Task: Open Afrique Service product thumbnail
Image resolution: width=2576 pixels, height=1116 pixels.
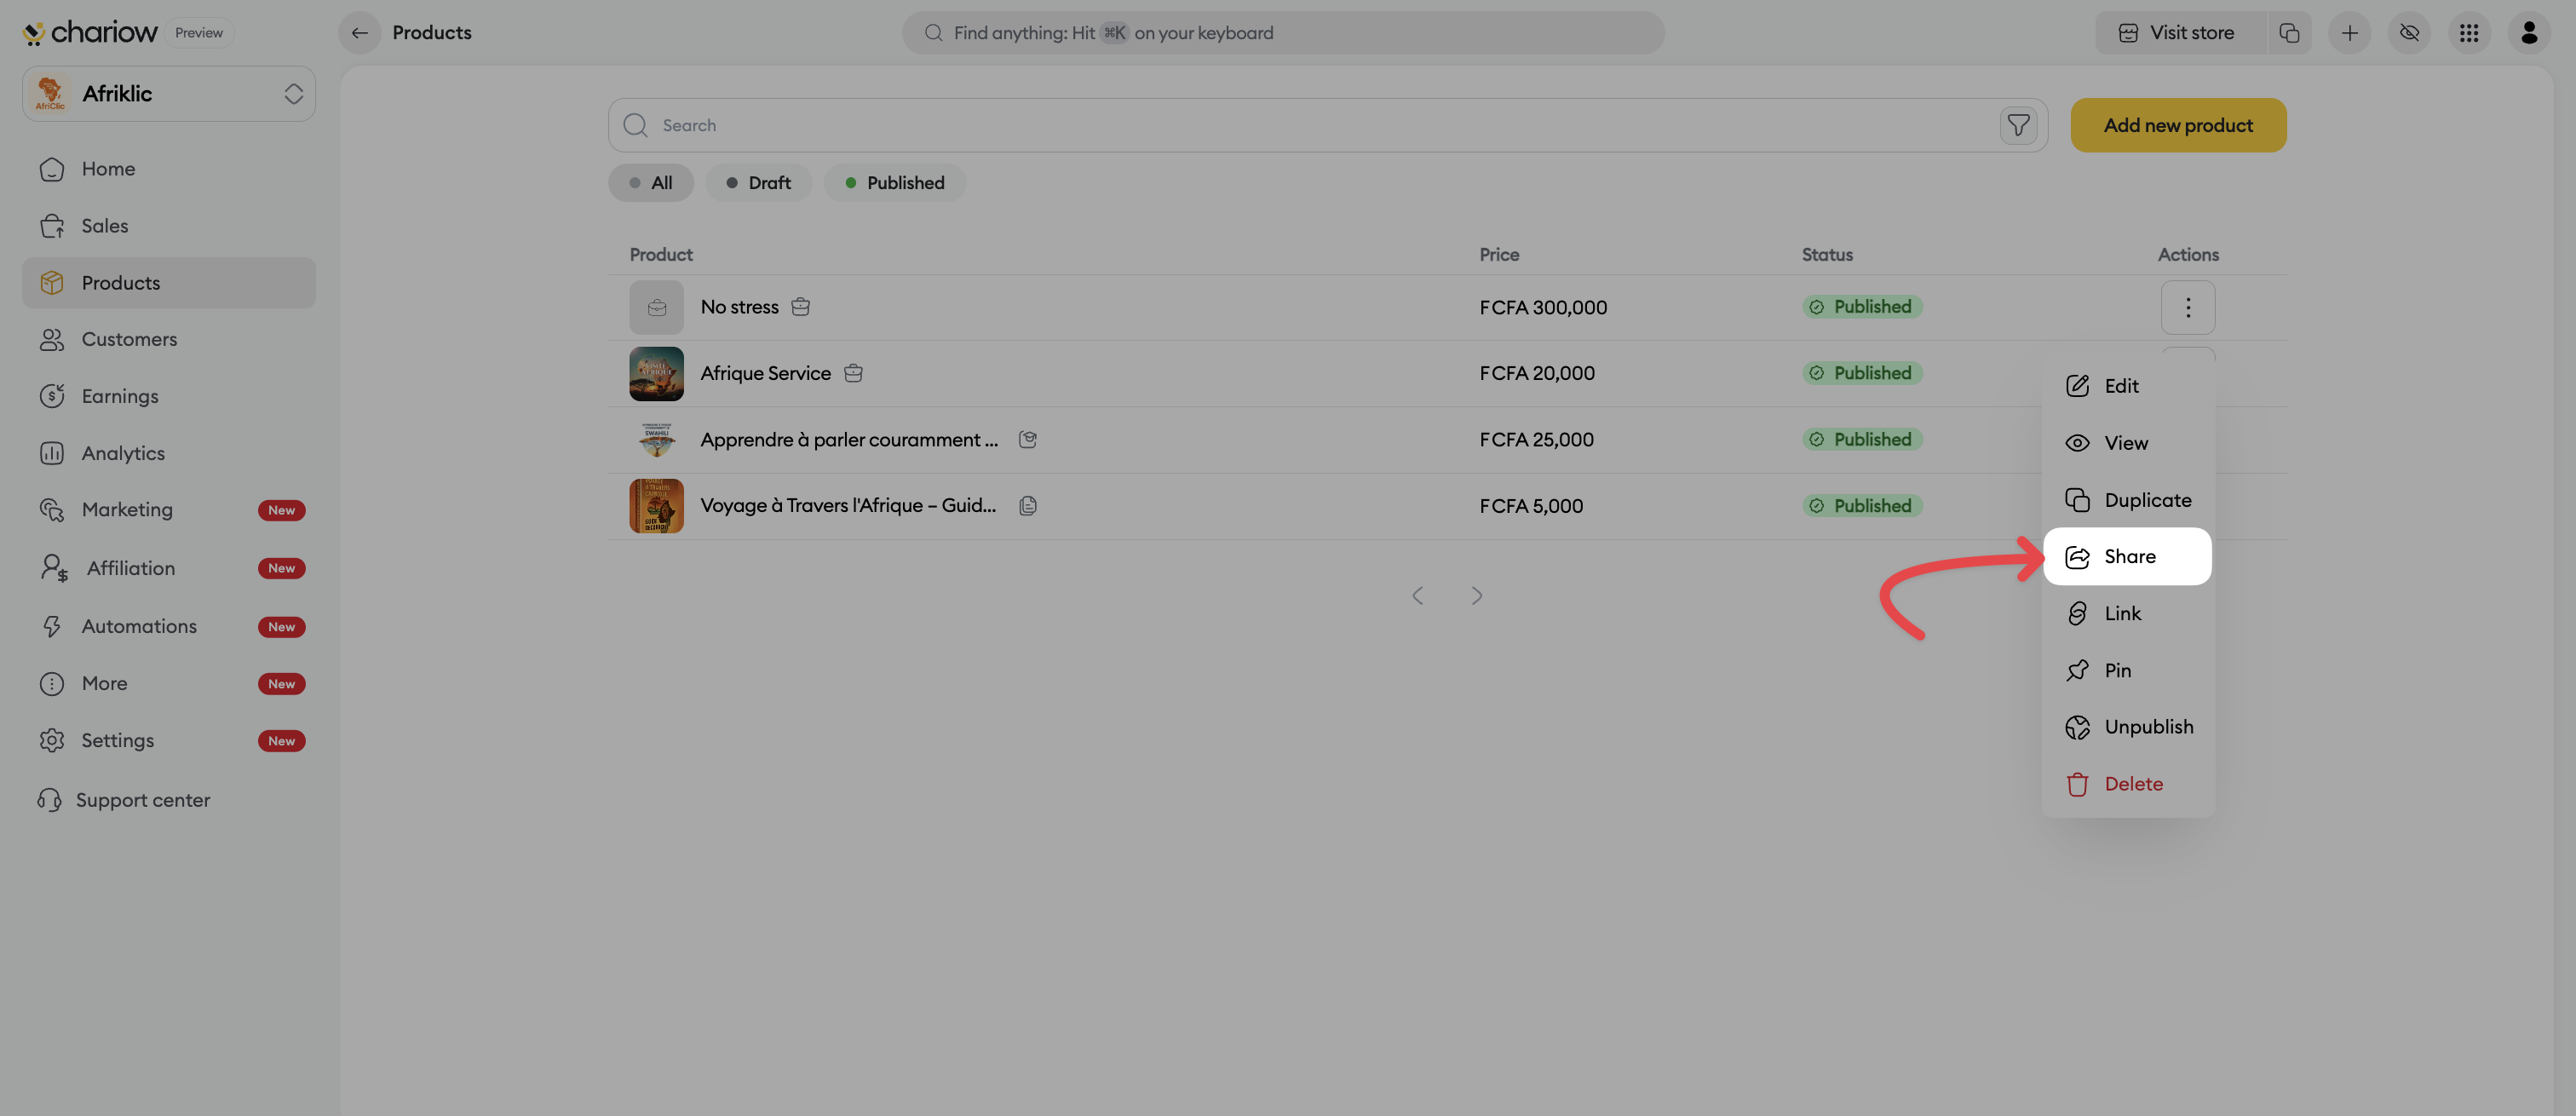Action: 656,373
